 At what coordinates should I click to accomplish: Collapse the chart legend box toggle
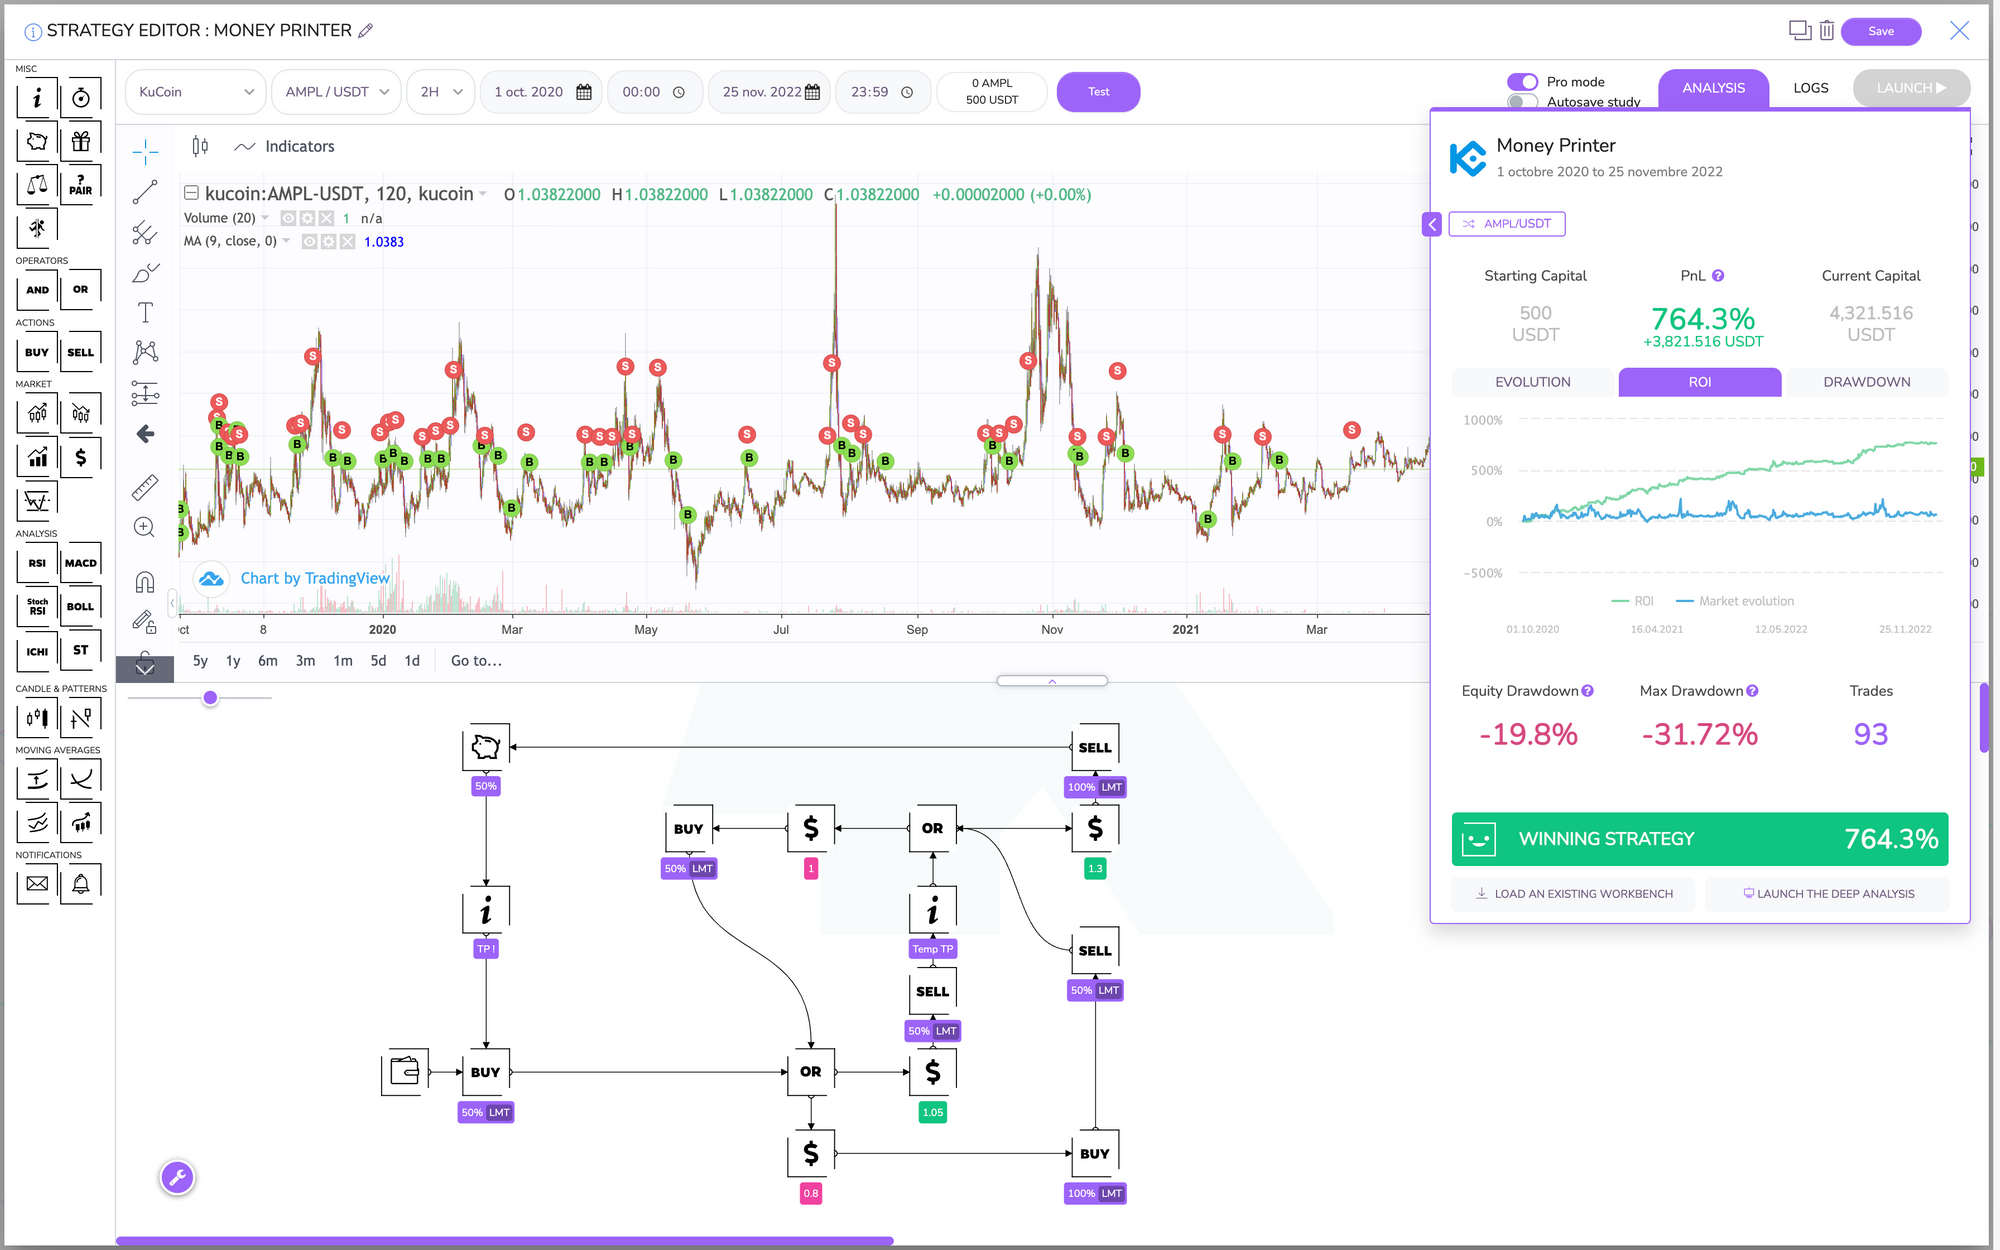191,193
